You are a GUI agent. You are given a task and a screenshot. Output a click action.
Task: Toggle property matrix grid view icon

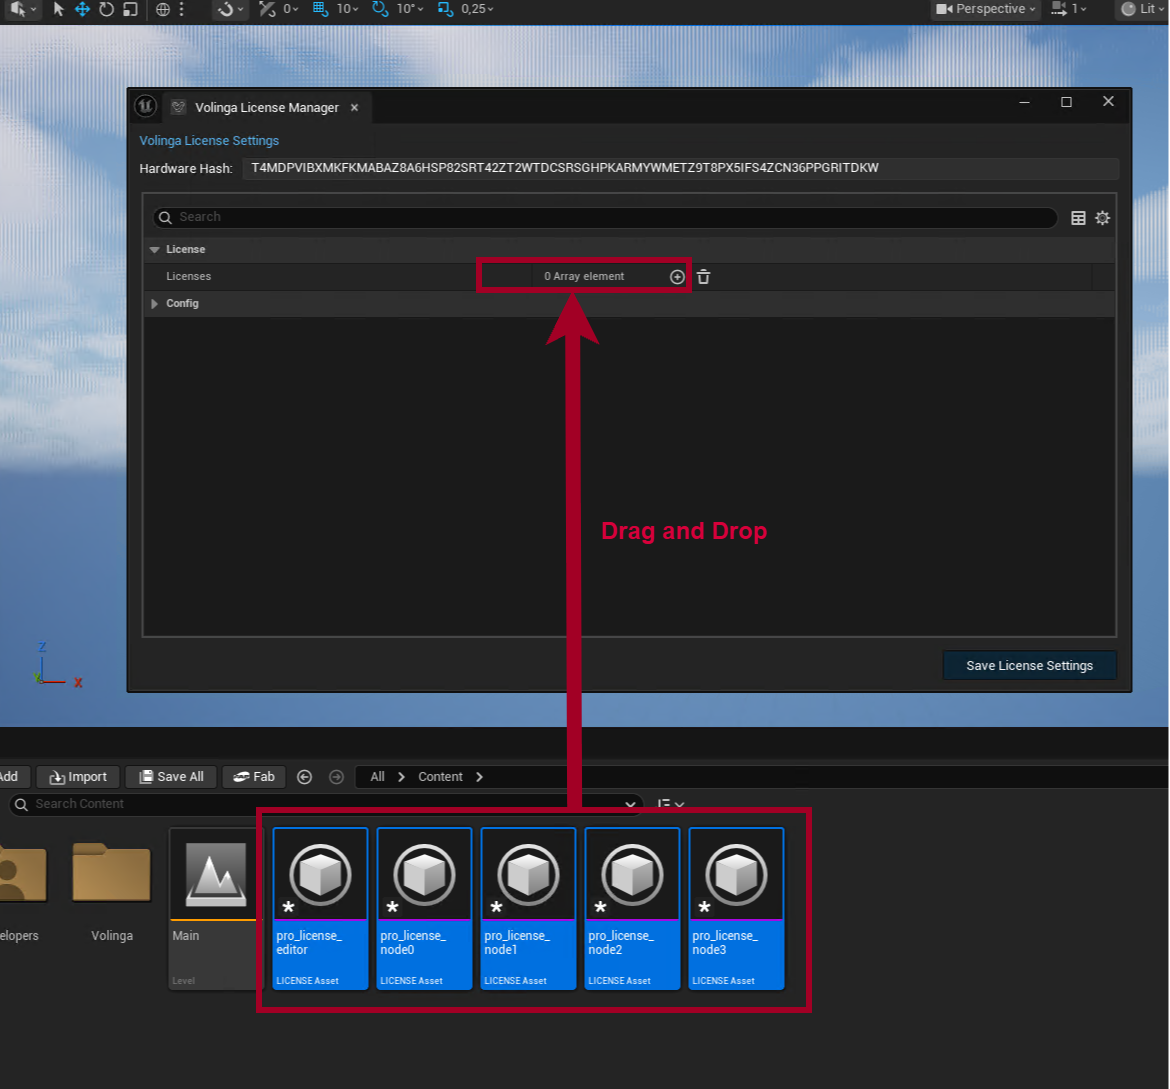pyautogui.click(x=1078, y=218)
